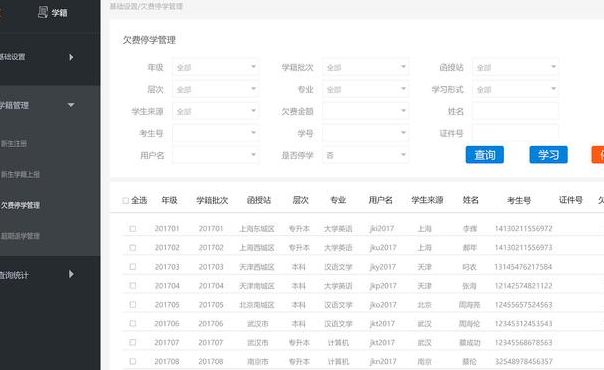This screenshot has height=370, width=604.
Task: Check the row for jkn2017
Action: [133, 361]
